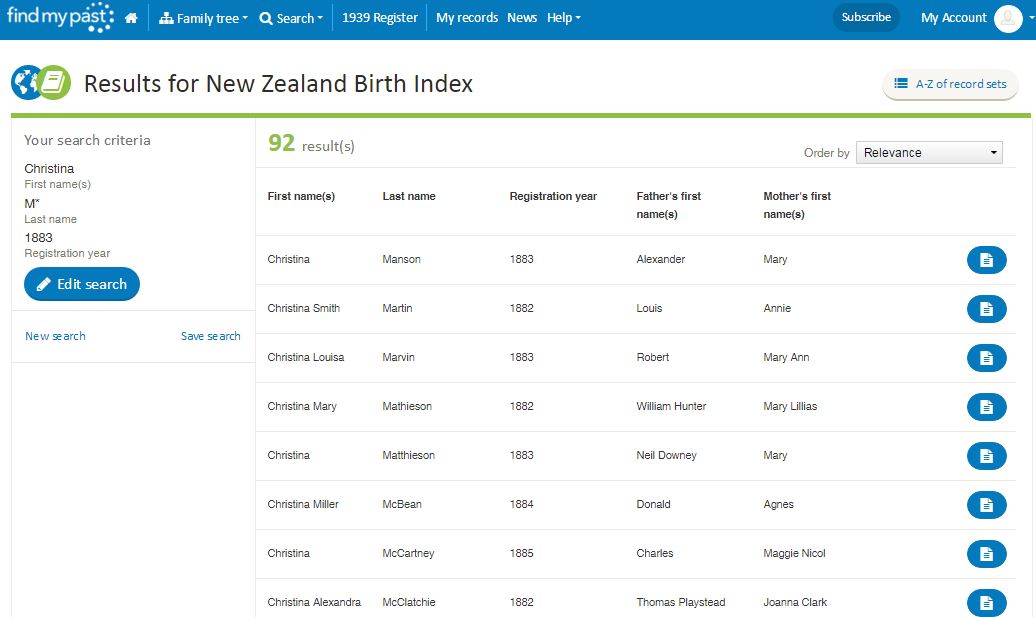Open record icon for Christina Louisa Marvin

click(986, 358)
